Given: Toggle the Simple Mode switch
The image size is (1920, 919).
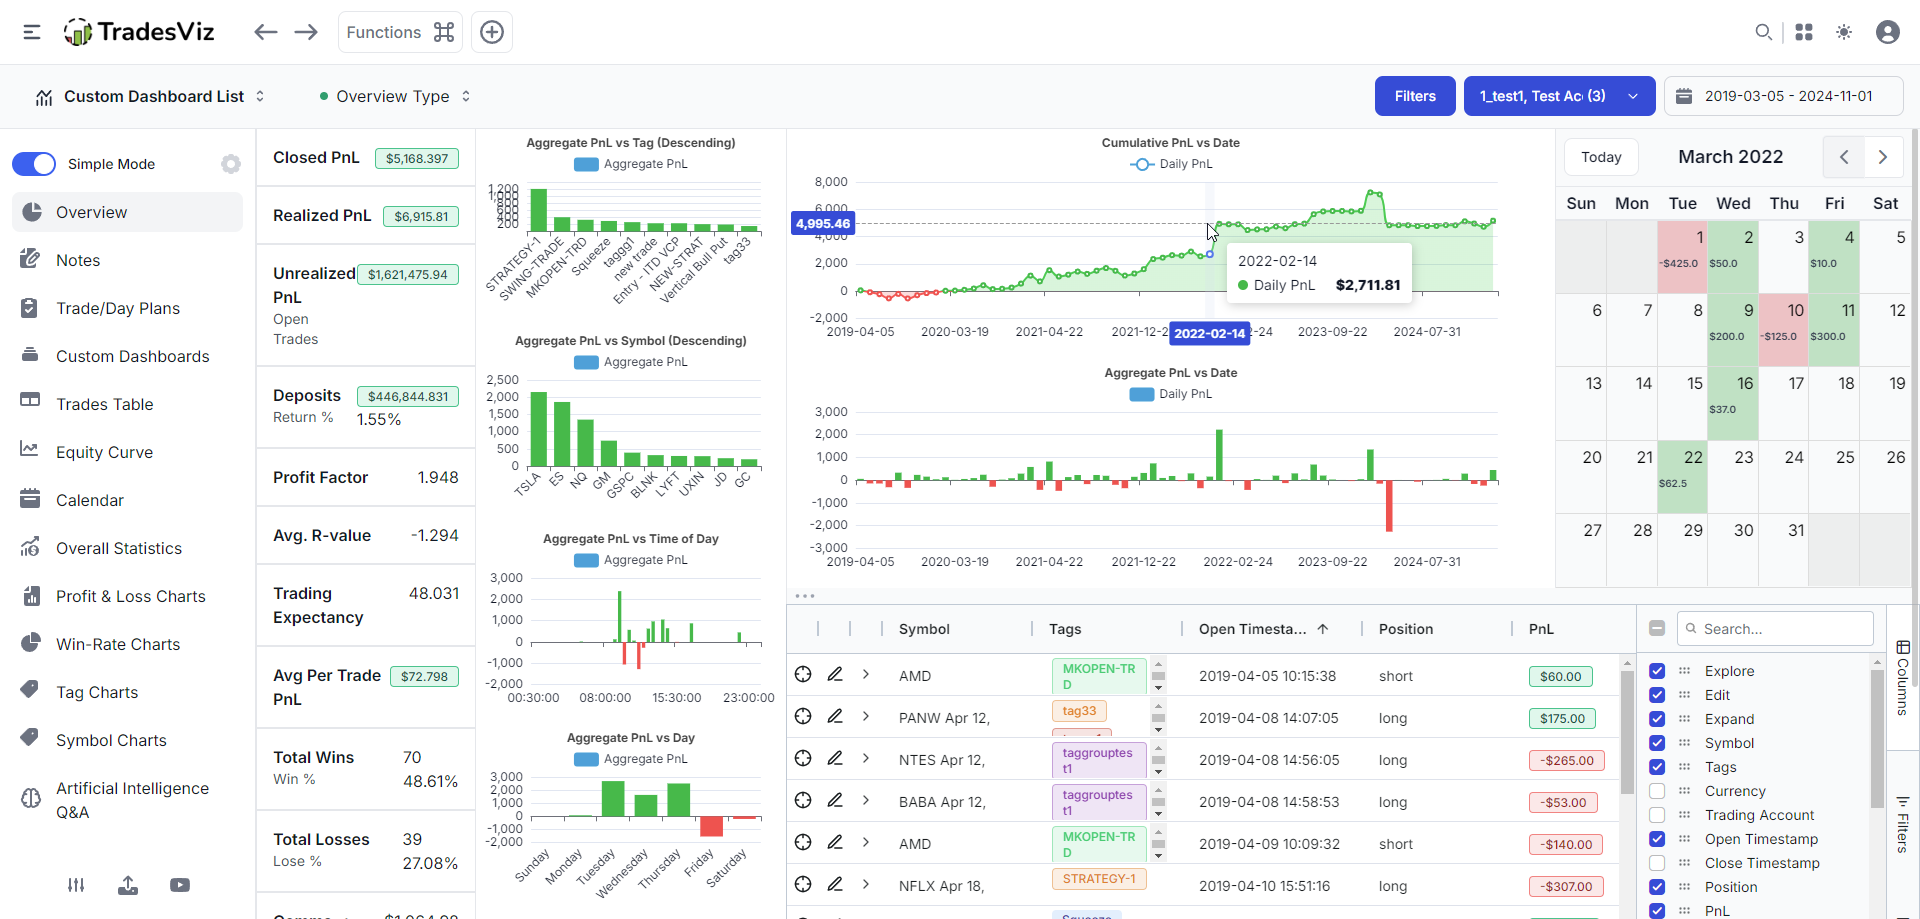Looking at the screenshot, I should [x=34, y=164].
